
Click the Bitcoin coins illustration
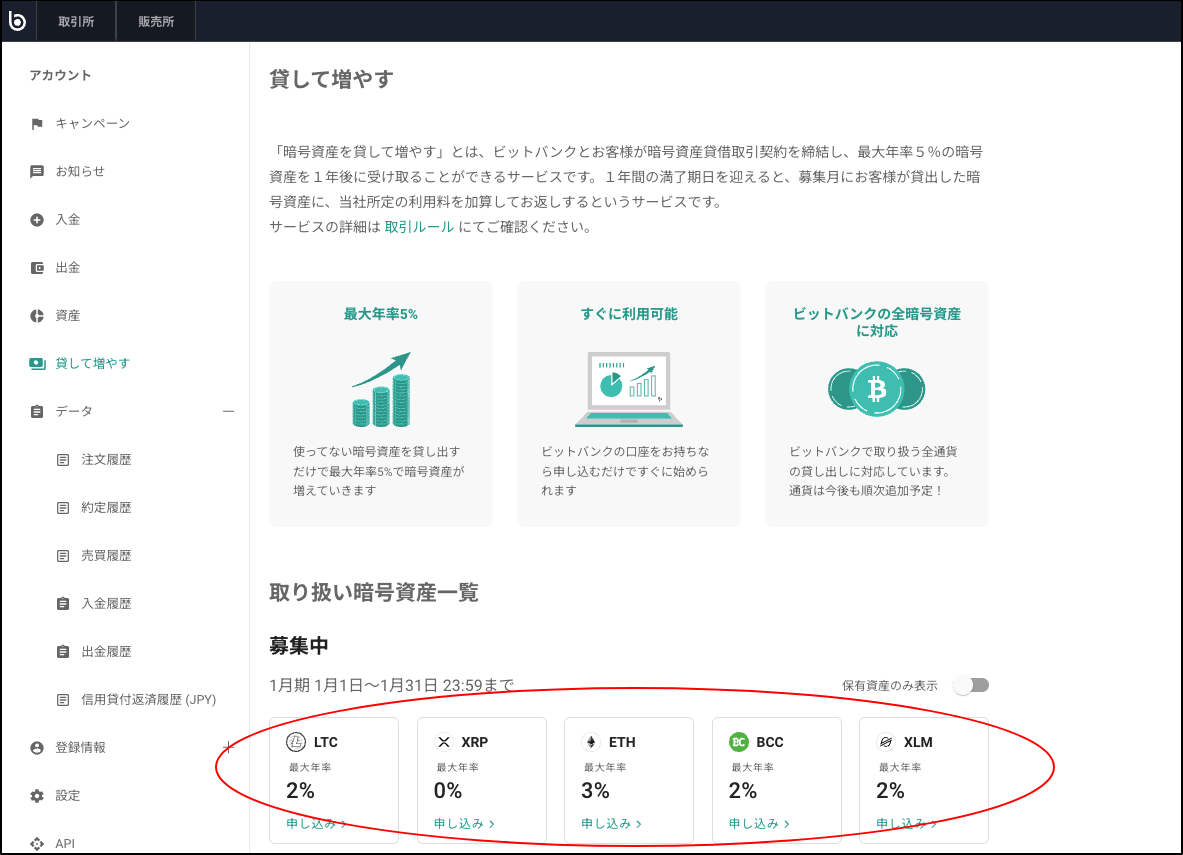click(877, 389)
